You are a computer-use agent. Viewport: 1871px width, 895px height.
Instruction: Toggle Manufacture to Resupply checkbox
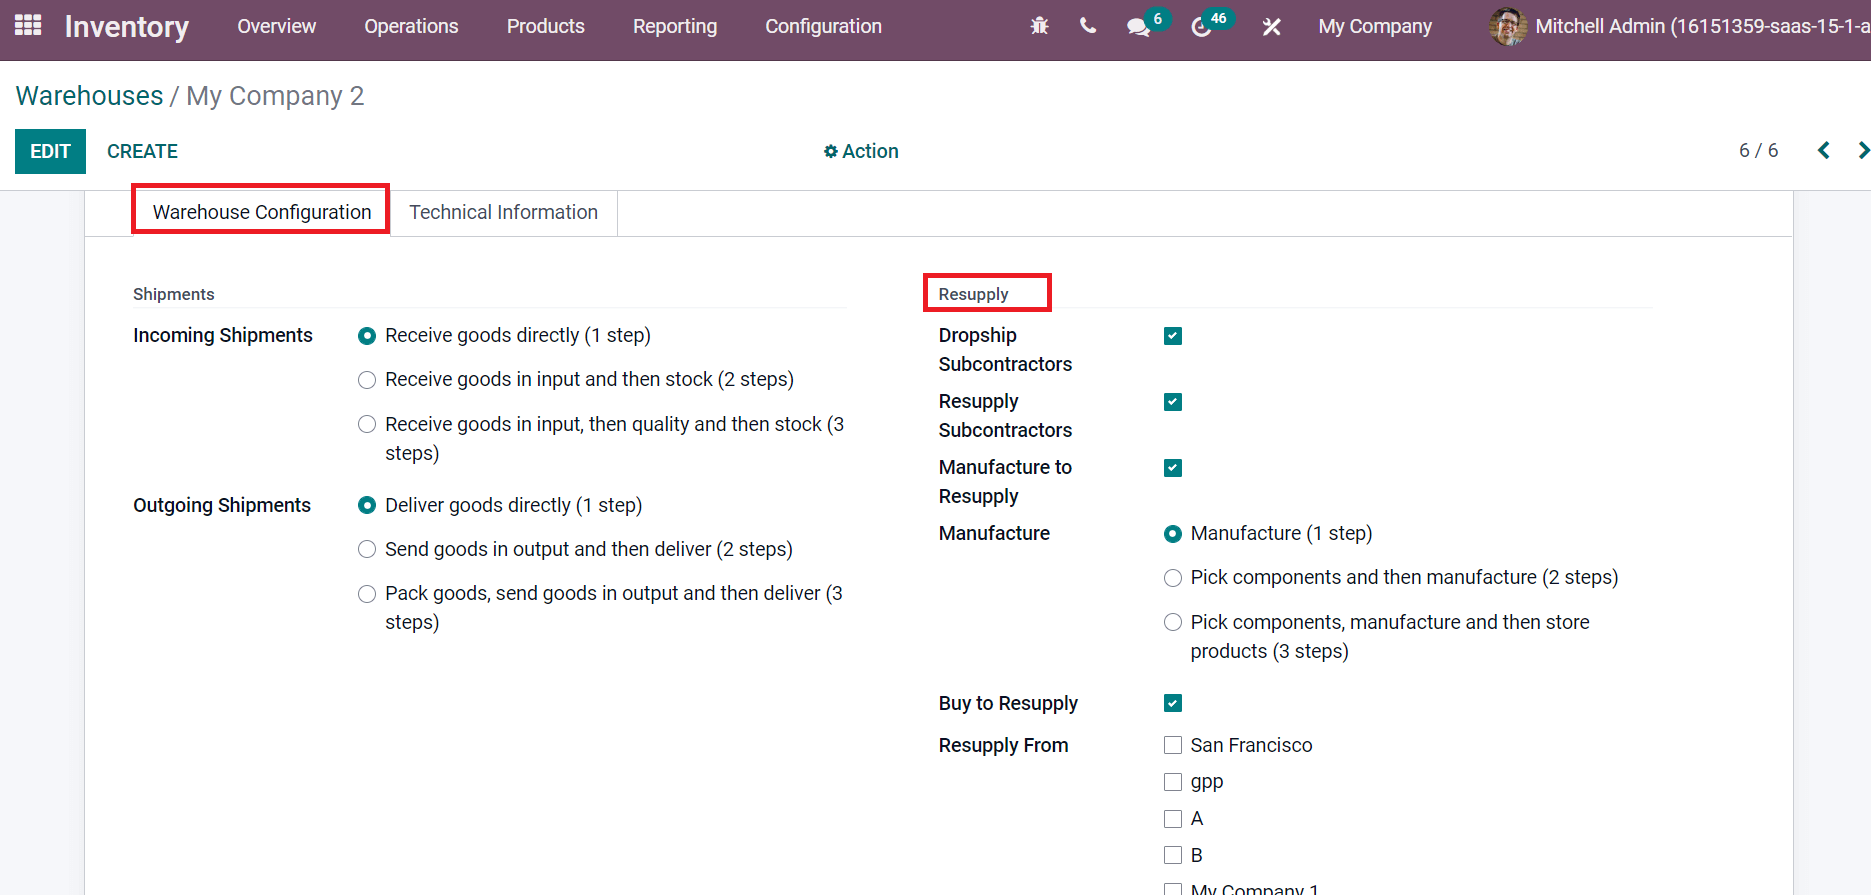point(1173,468)
